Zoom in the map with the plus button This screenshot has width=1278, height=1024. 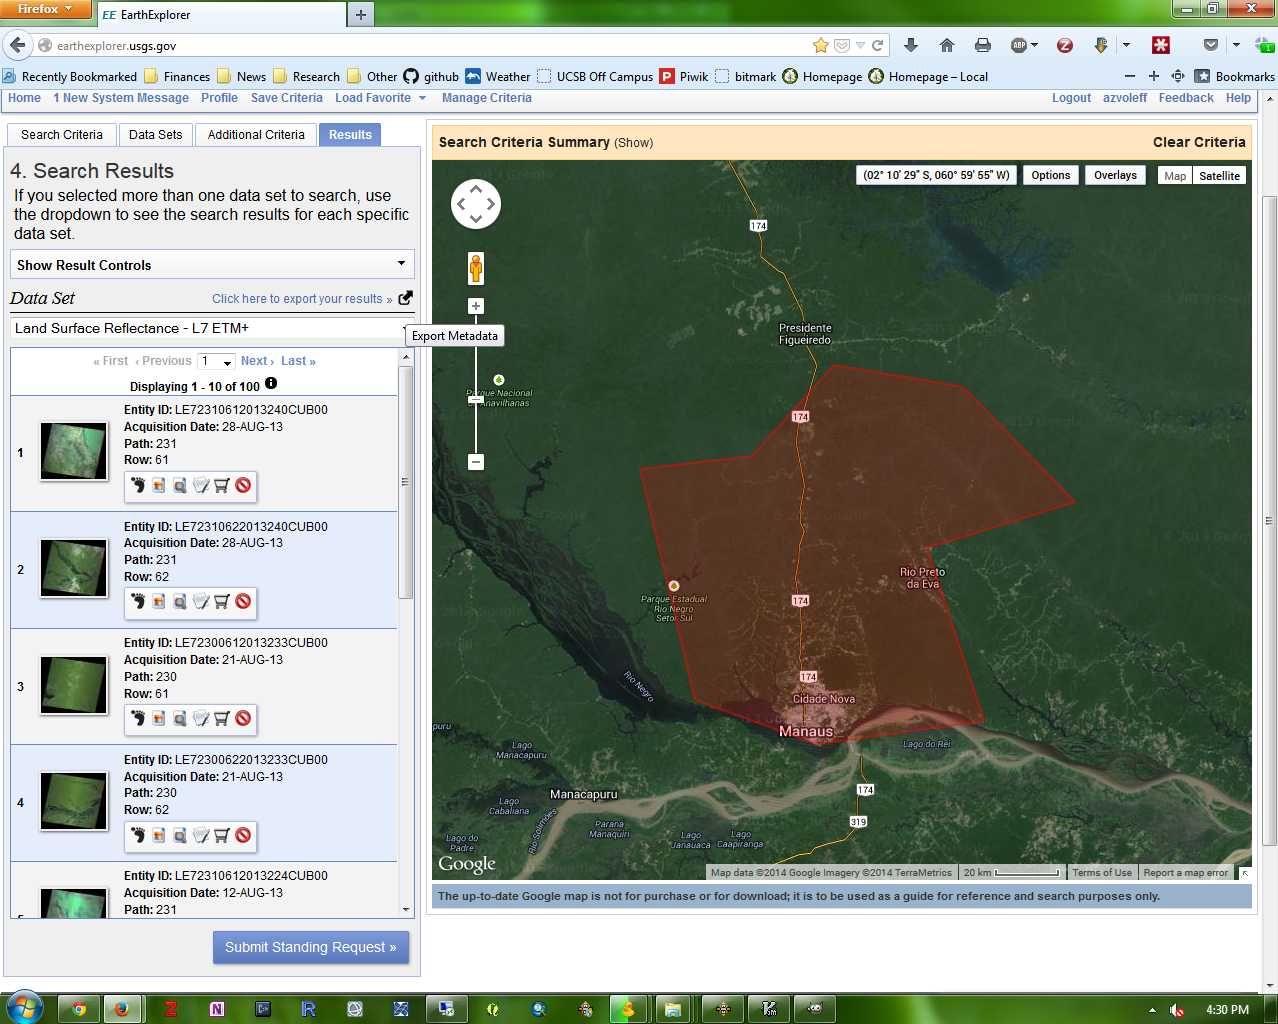pos(476,307)
